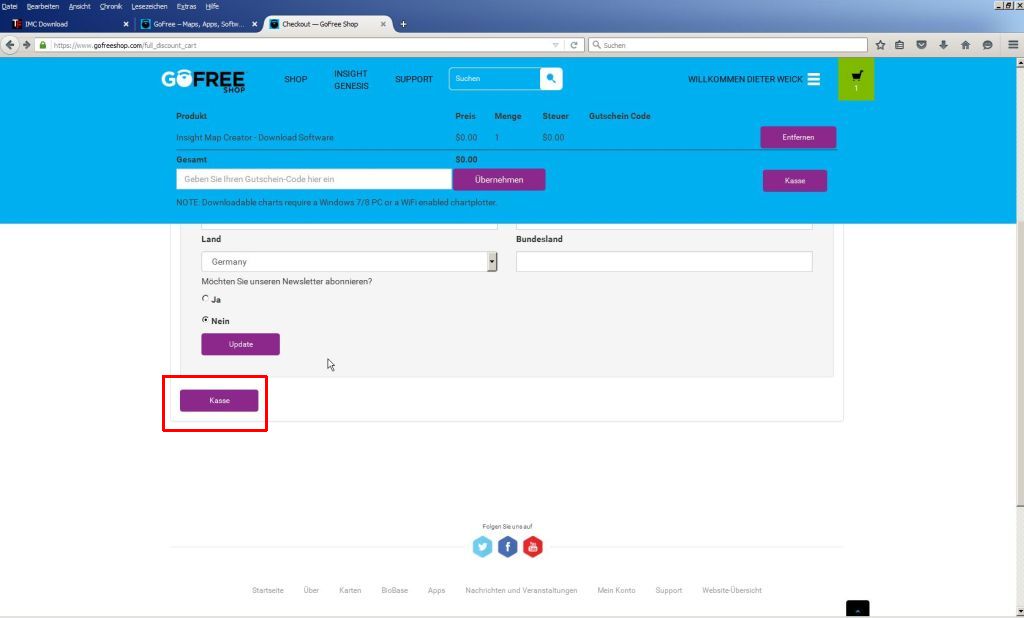Open the Lesezeichen menu
1024x618 pixels.
point(149,6)
